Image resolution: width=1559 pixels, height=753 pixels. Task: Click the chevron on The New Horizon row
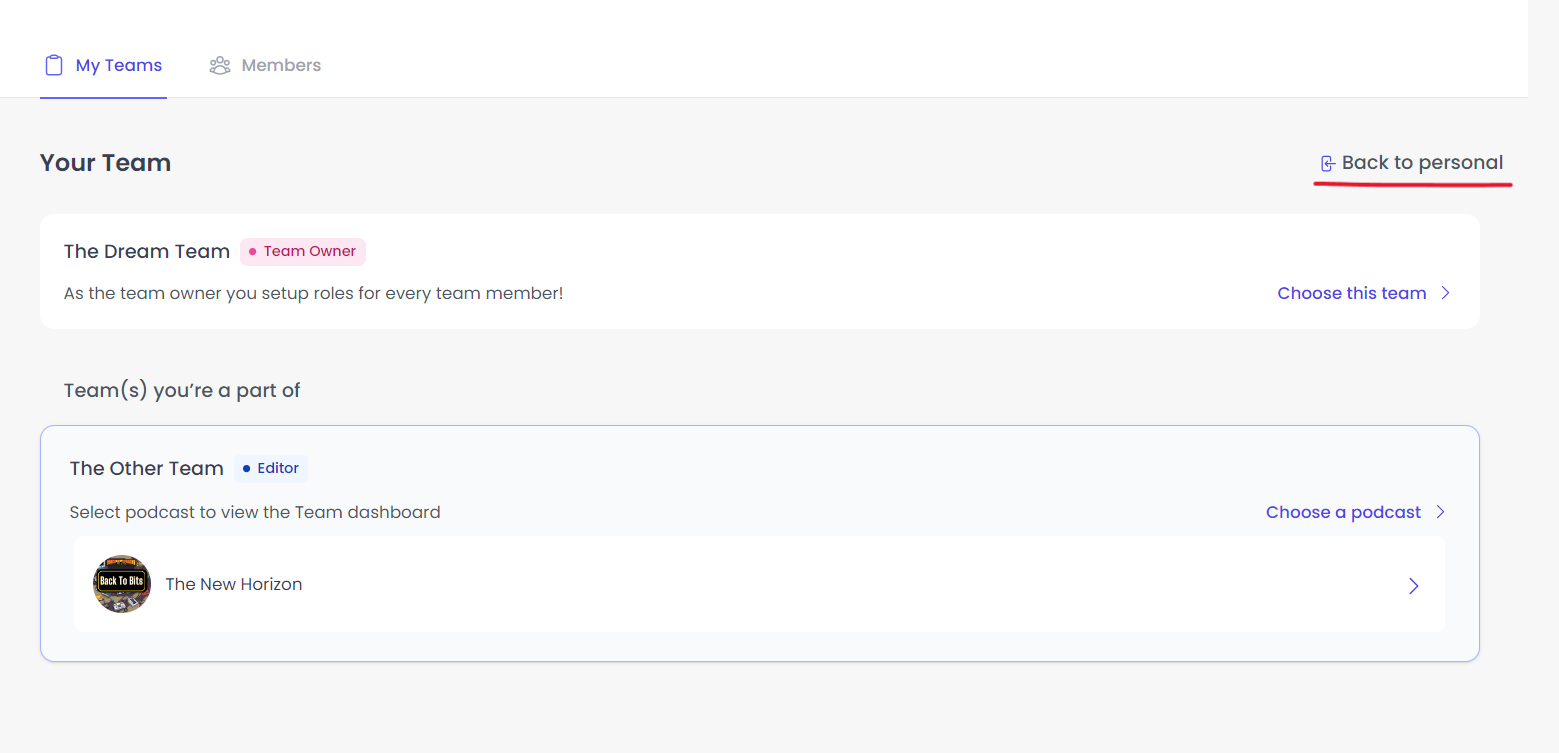pyautogui.click(x=1413, y=586)
